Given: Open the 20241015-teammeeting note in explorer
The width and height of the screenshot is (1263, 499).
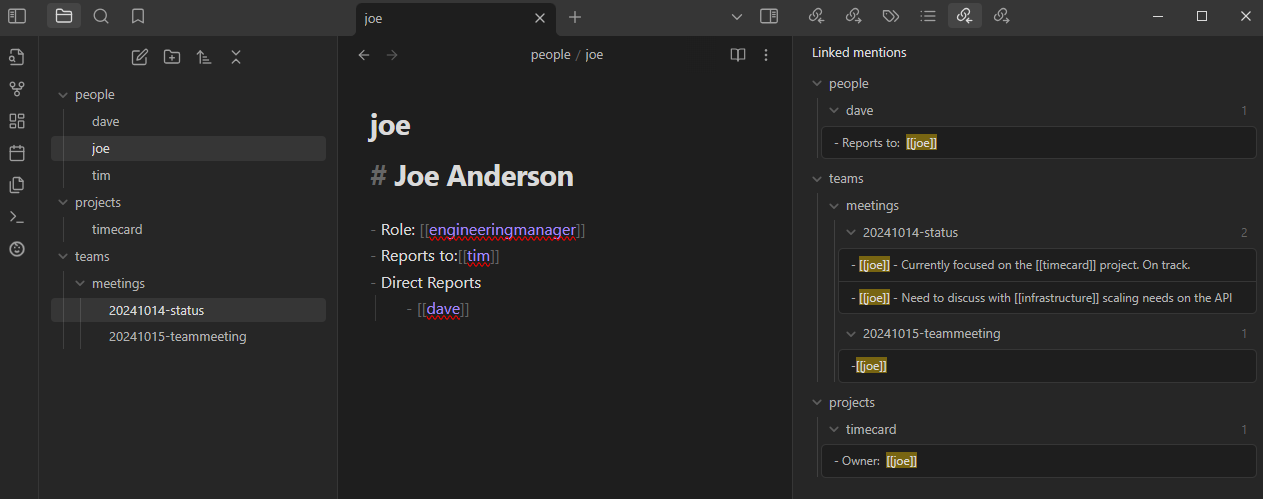Looking at the screenshot, I should click(188, 338).
